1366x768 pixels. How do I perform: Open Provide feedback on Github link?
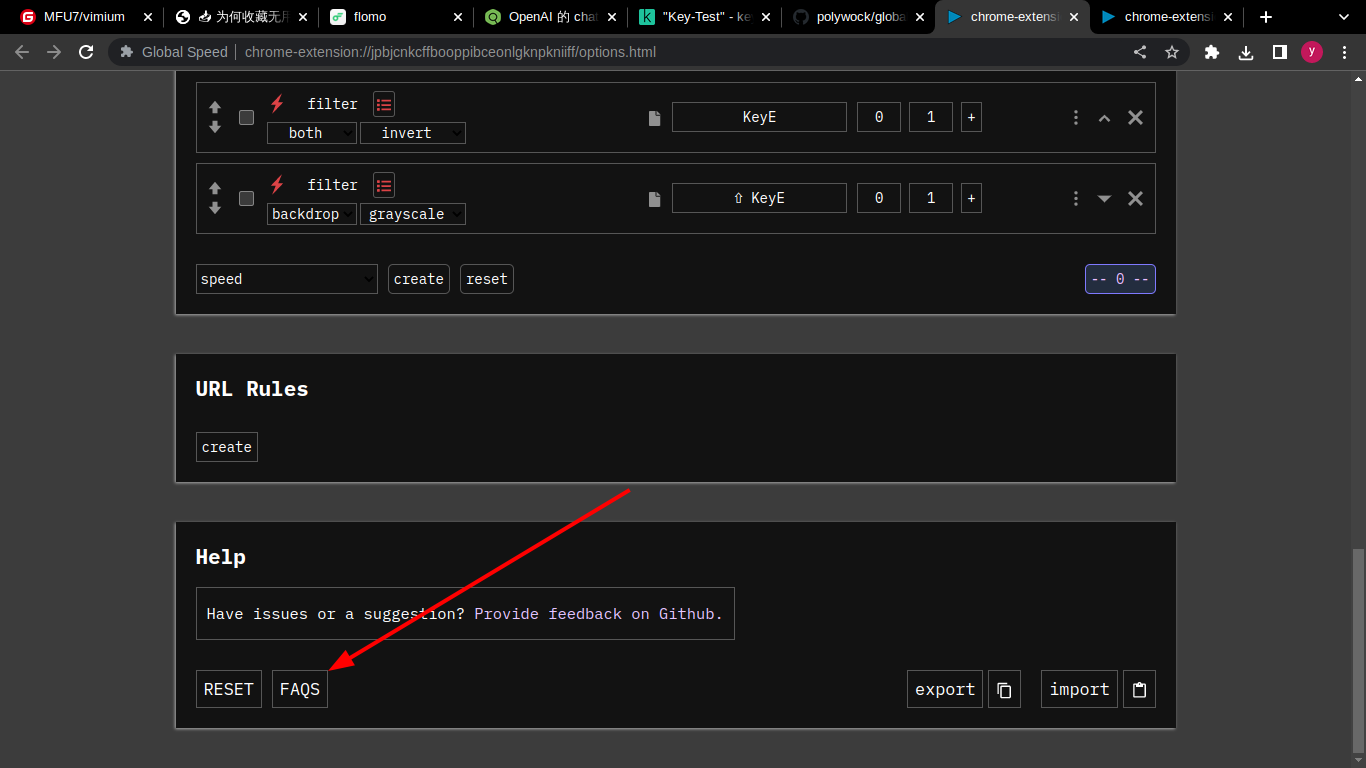(598, 614)
